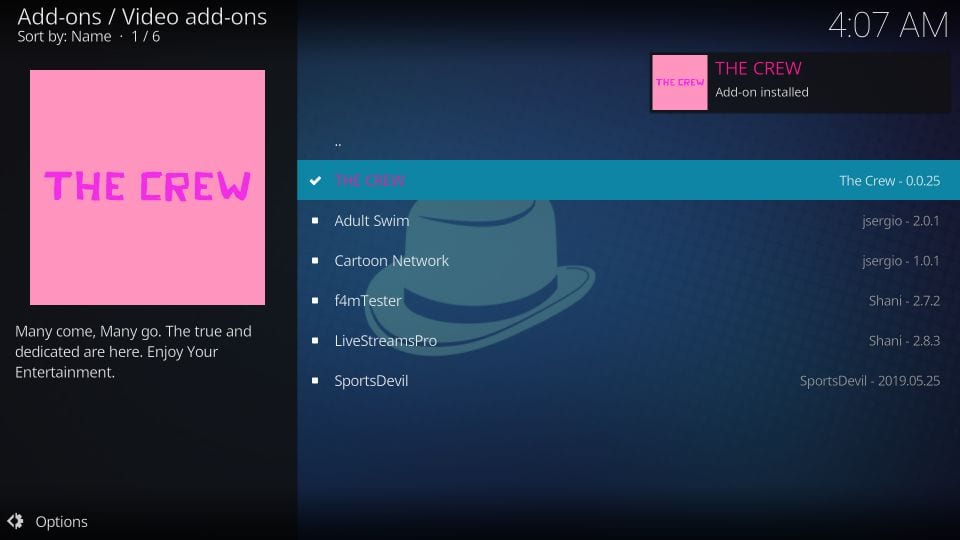Click the bullet icon beside Cartoon Network
The width and height of the screenshot is (960, 540).
point(315,260)
